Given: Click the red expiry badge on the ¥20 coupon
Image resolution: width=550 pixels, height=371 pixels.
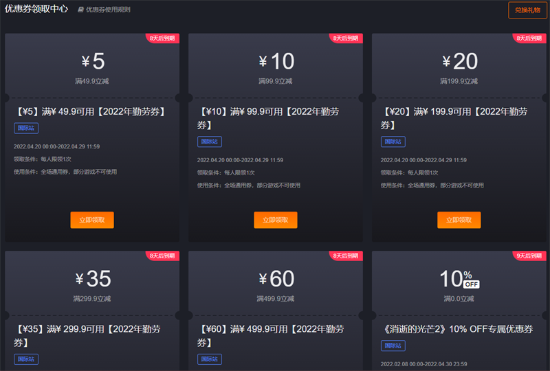Looking at the screenshot, I should (529, 38).
